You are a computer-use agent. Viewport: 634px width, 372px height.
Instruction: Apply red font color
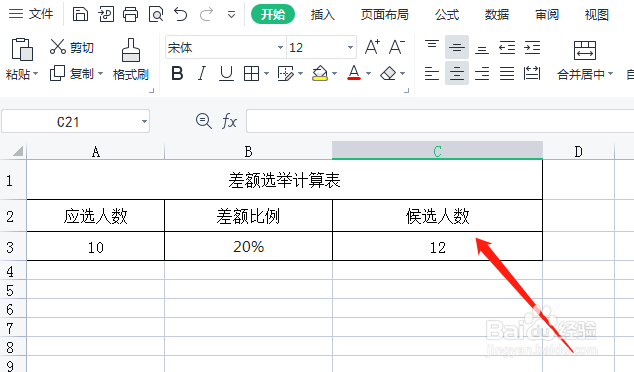pos(354,74)
